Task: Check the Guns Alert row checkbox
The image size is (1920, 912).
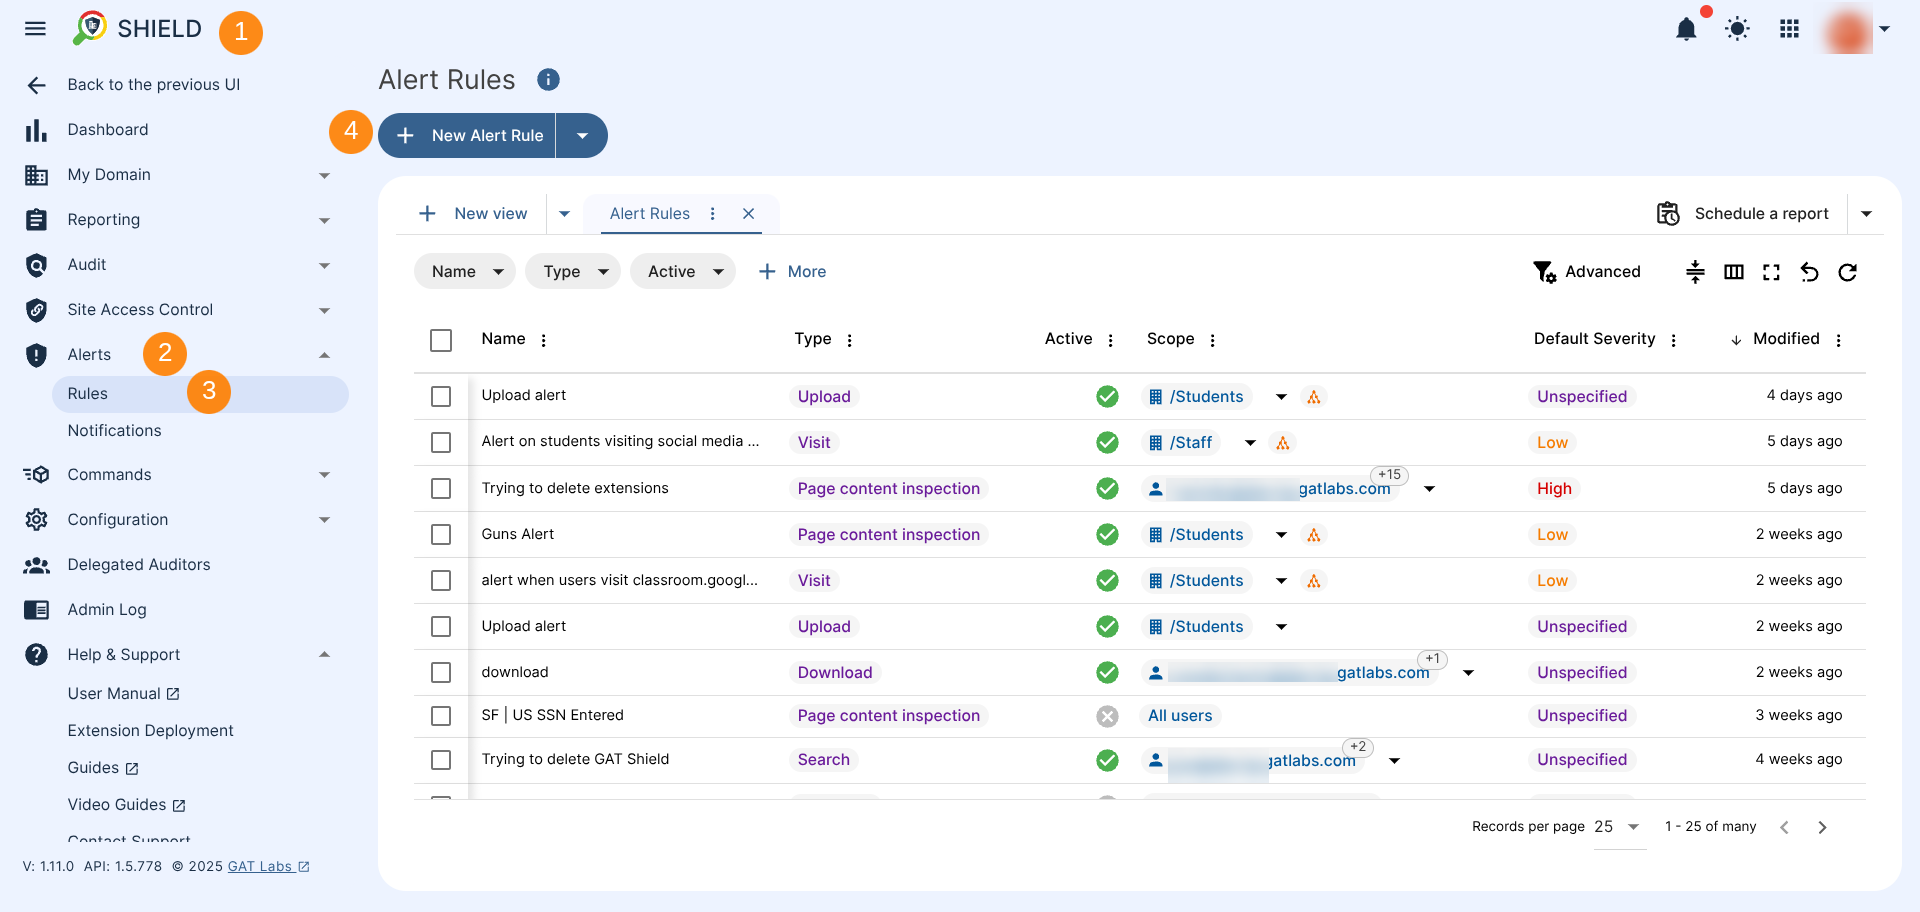Action: pyautogui.click(x=441, y=534)
